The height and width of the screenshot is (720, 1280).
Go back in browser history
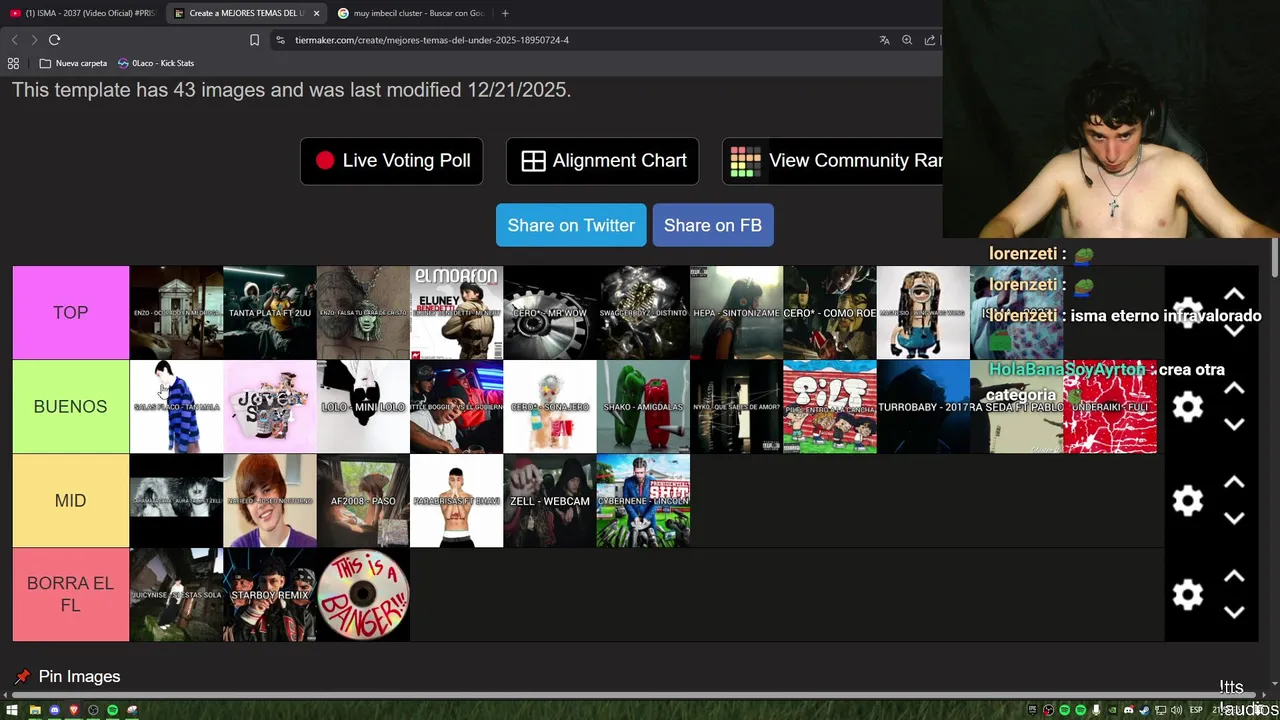(14, 40)
